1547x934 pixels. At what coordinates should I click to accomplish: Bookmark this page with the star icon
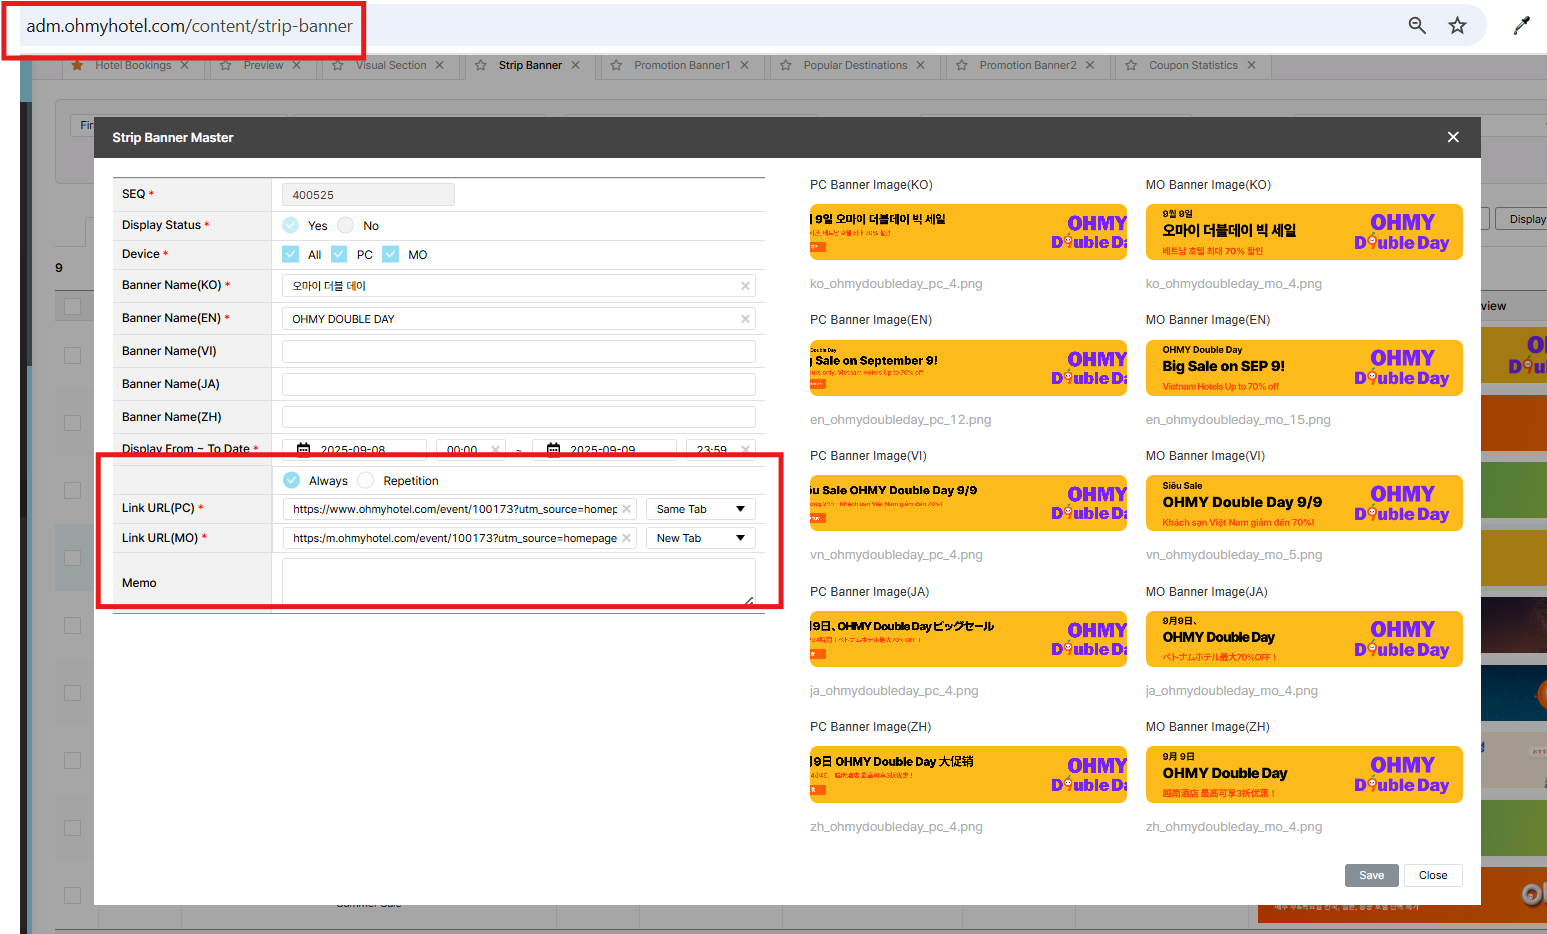tap(1457, 25)
